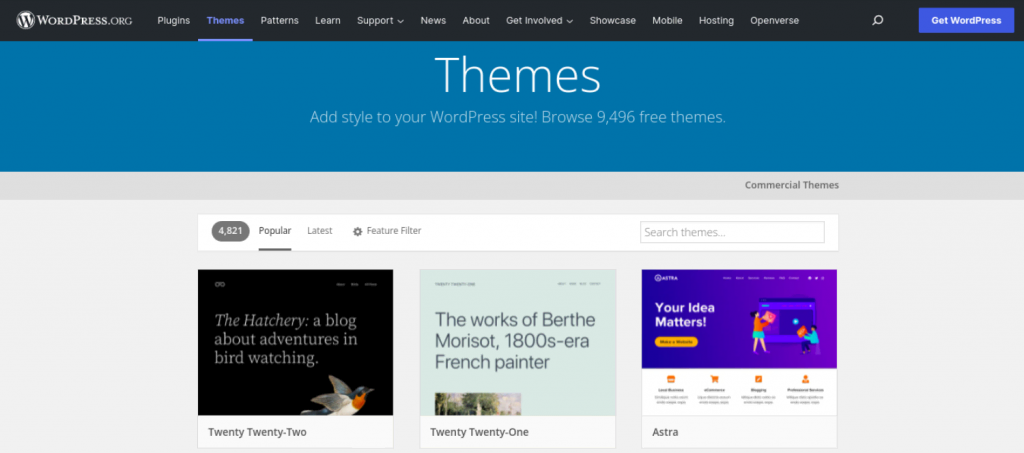The width and height of the screenshot is (1024, 453).
Task: Navigate to the Hosting page
Action: click(715, 20)
